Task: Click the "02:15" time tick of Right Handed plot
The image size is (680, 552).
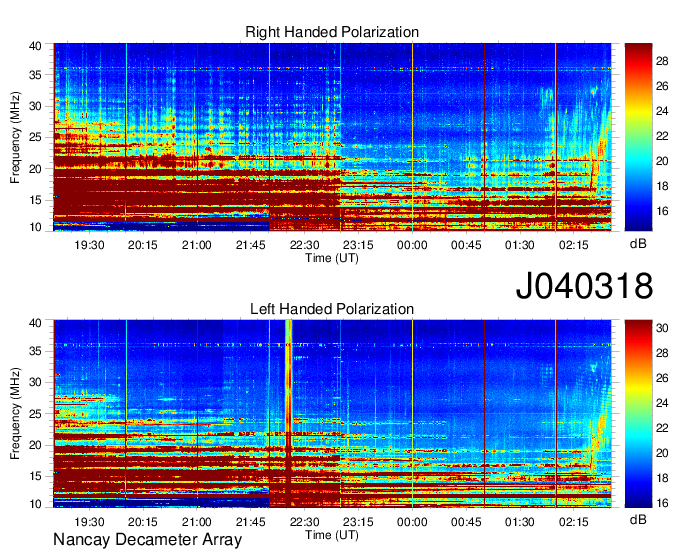Action: click(574, 245)
